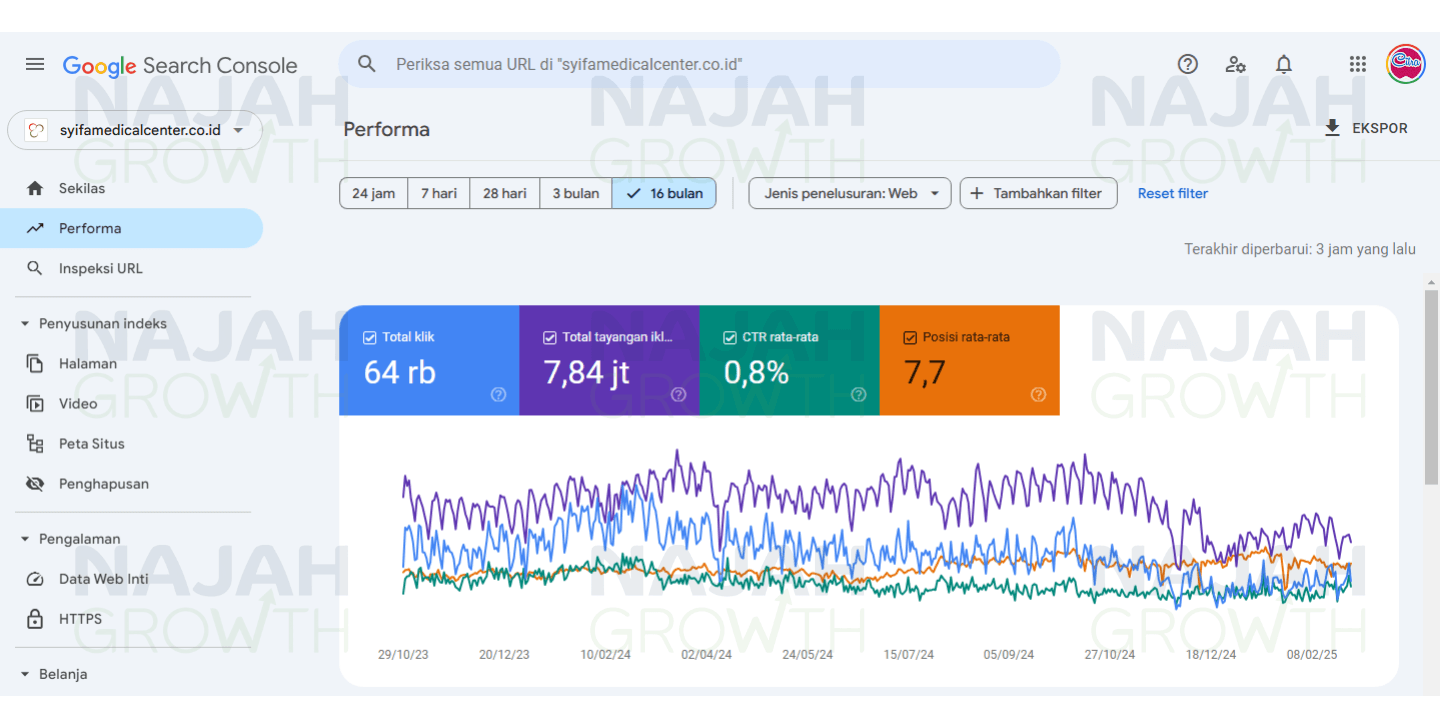Open the Performa menu item
Screen dimensions: 1440x728
click(131, 228)
